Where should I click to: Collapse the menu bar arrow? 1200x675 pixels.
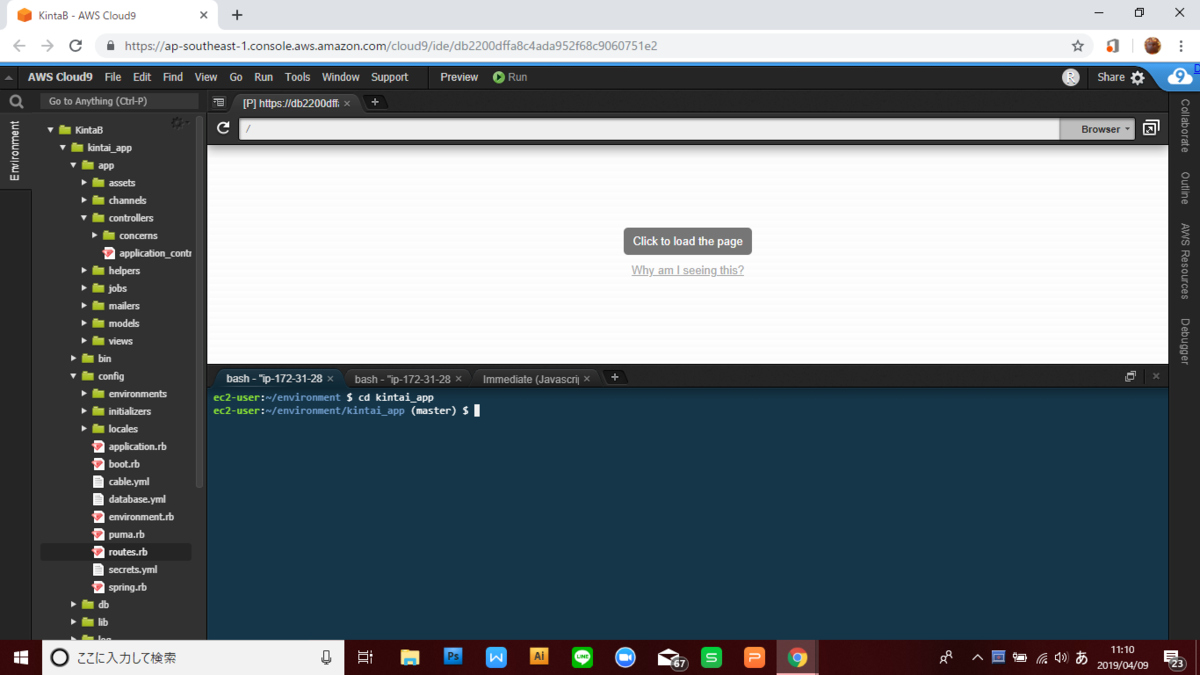tap(9, 78)
